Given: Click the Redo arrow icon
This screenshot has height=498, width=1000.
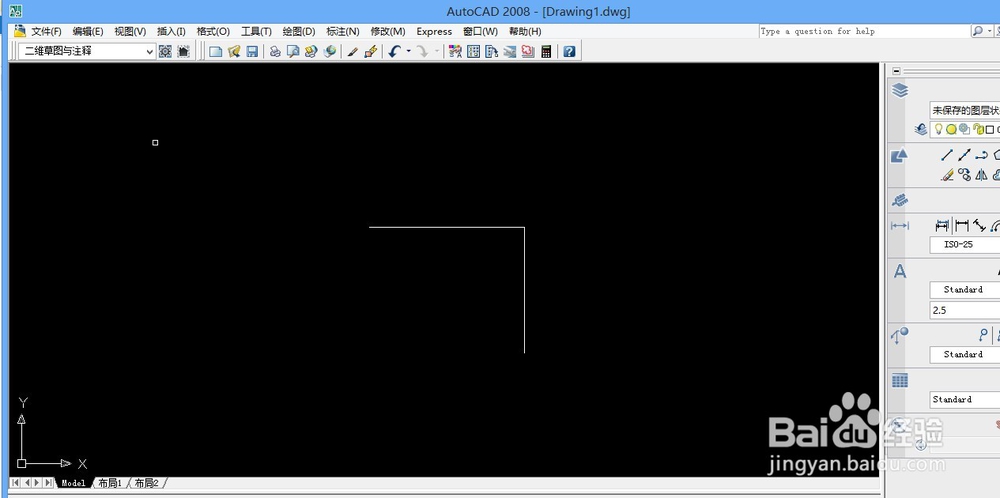Looking at the screenshot, I should coord(422,52).
